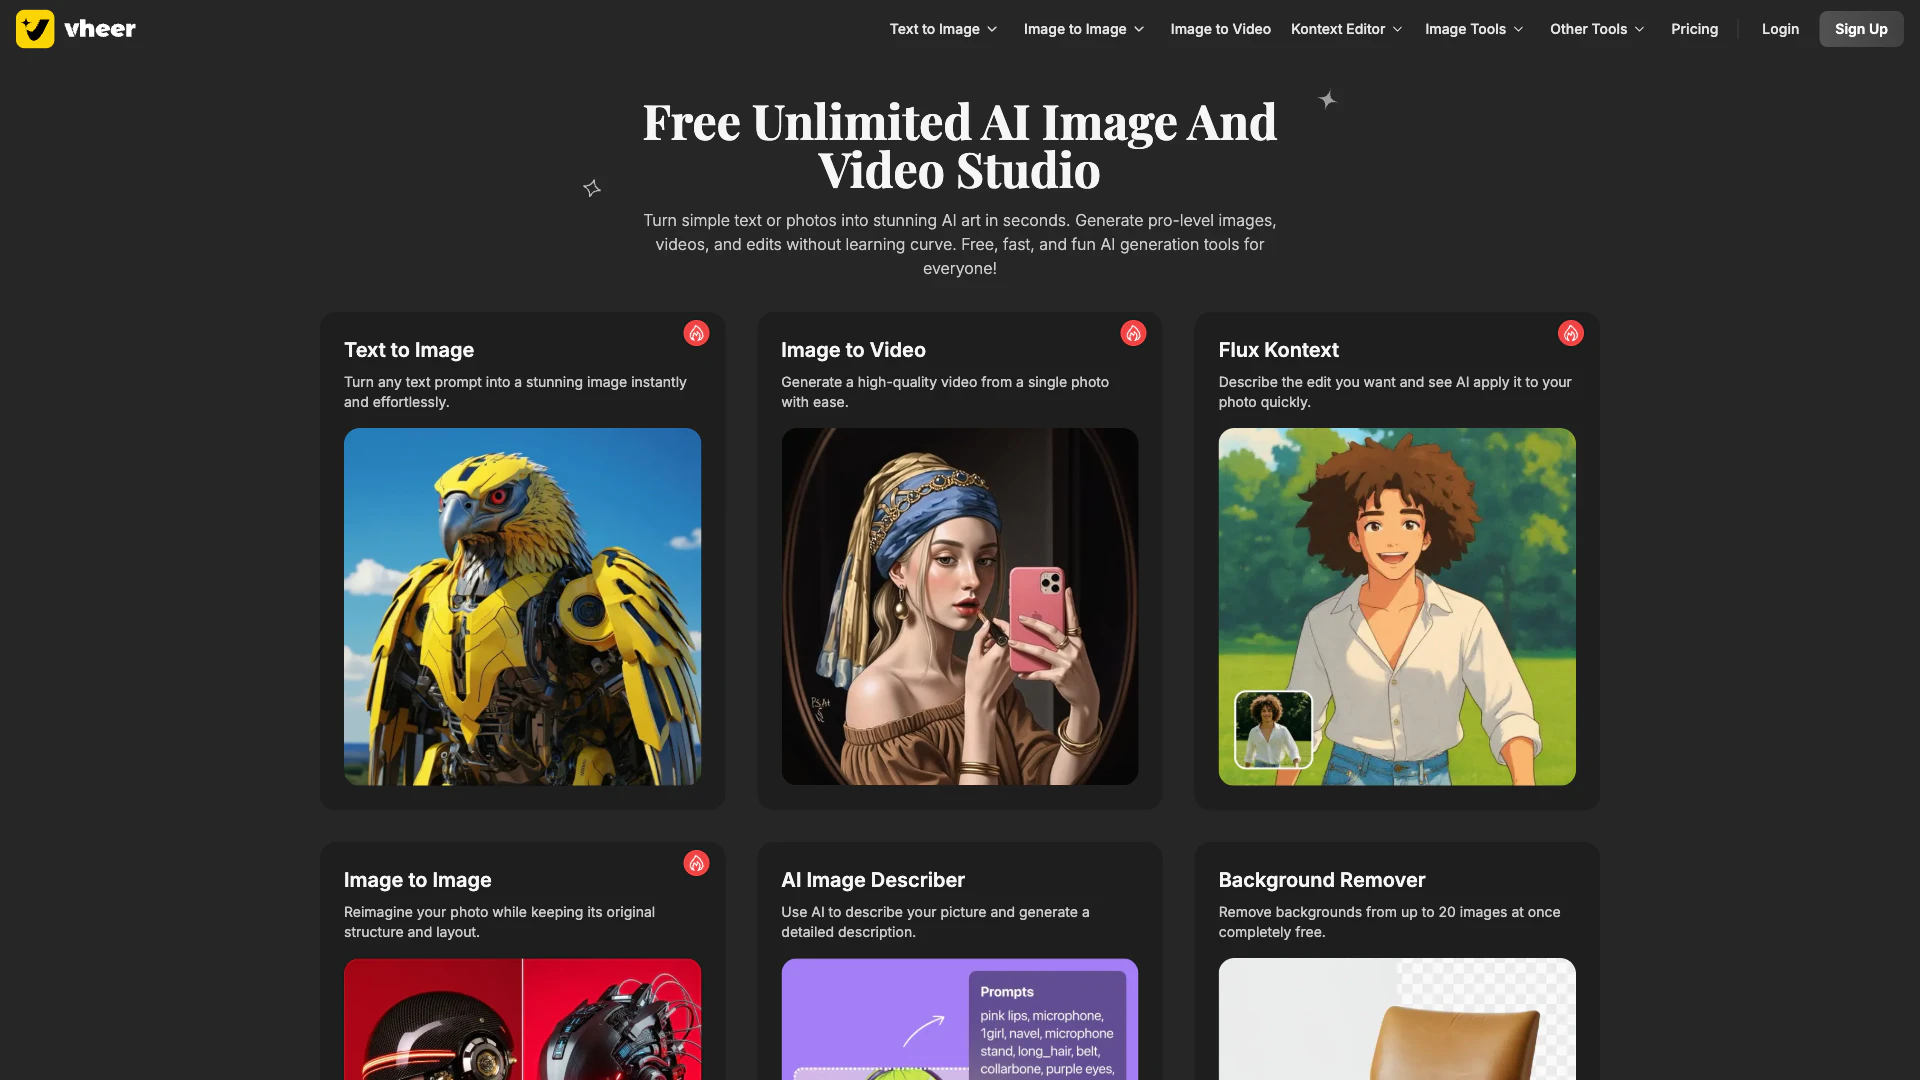The height and width of the screenshot is (1080, 1920).
Task: Click the flame badge on Image to Image card
Action: [x=696, y=863]
